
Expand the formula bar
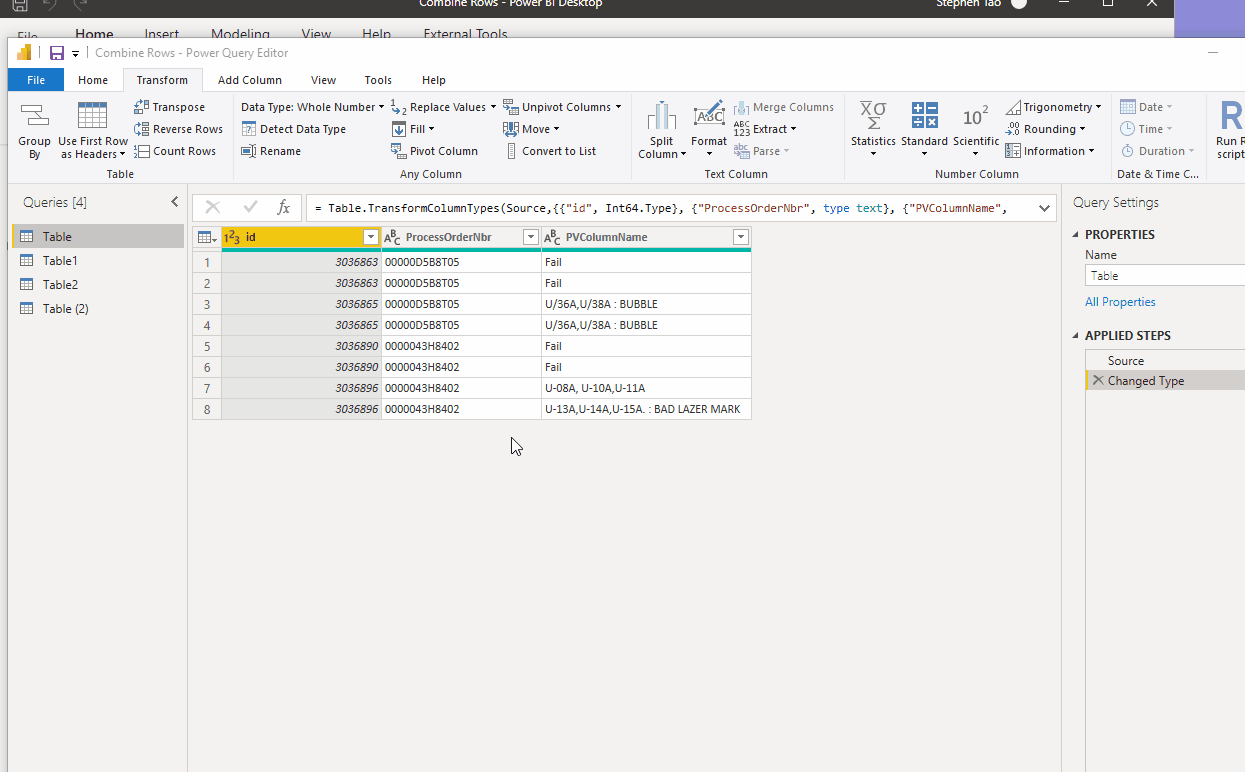[x=1045, y=207]
